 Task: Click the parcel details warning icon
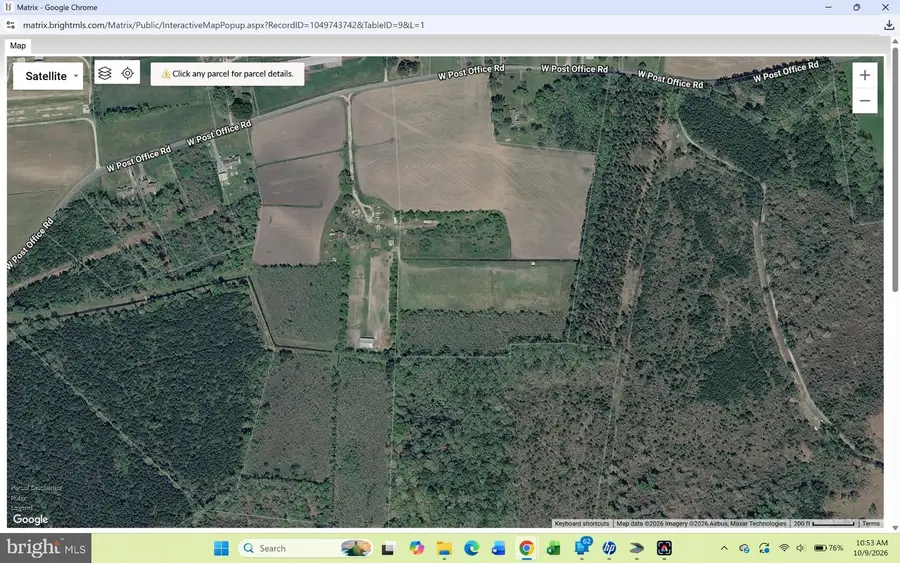click(166, 74)
